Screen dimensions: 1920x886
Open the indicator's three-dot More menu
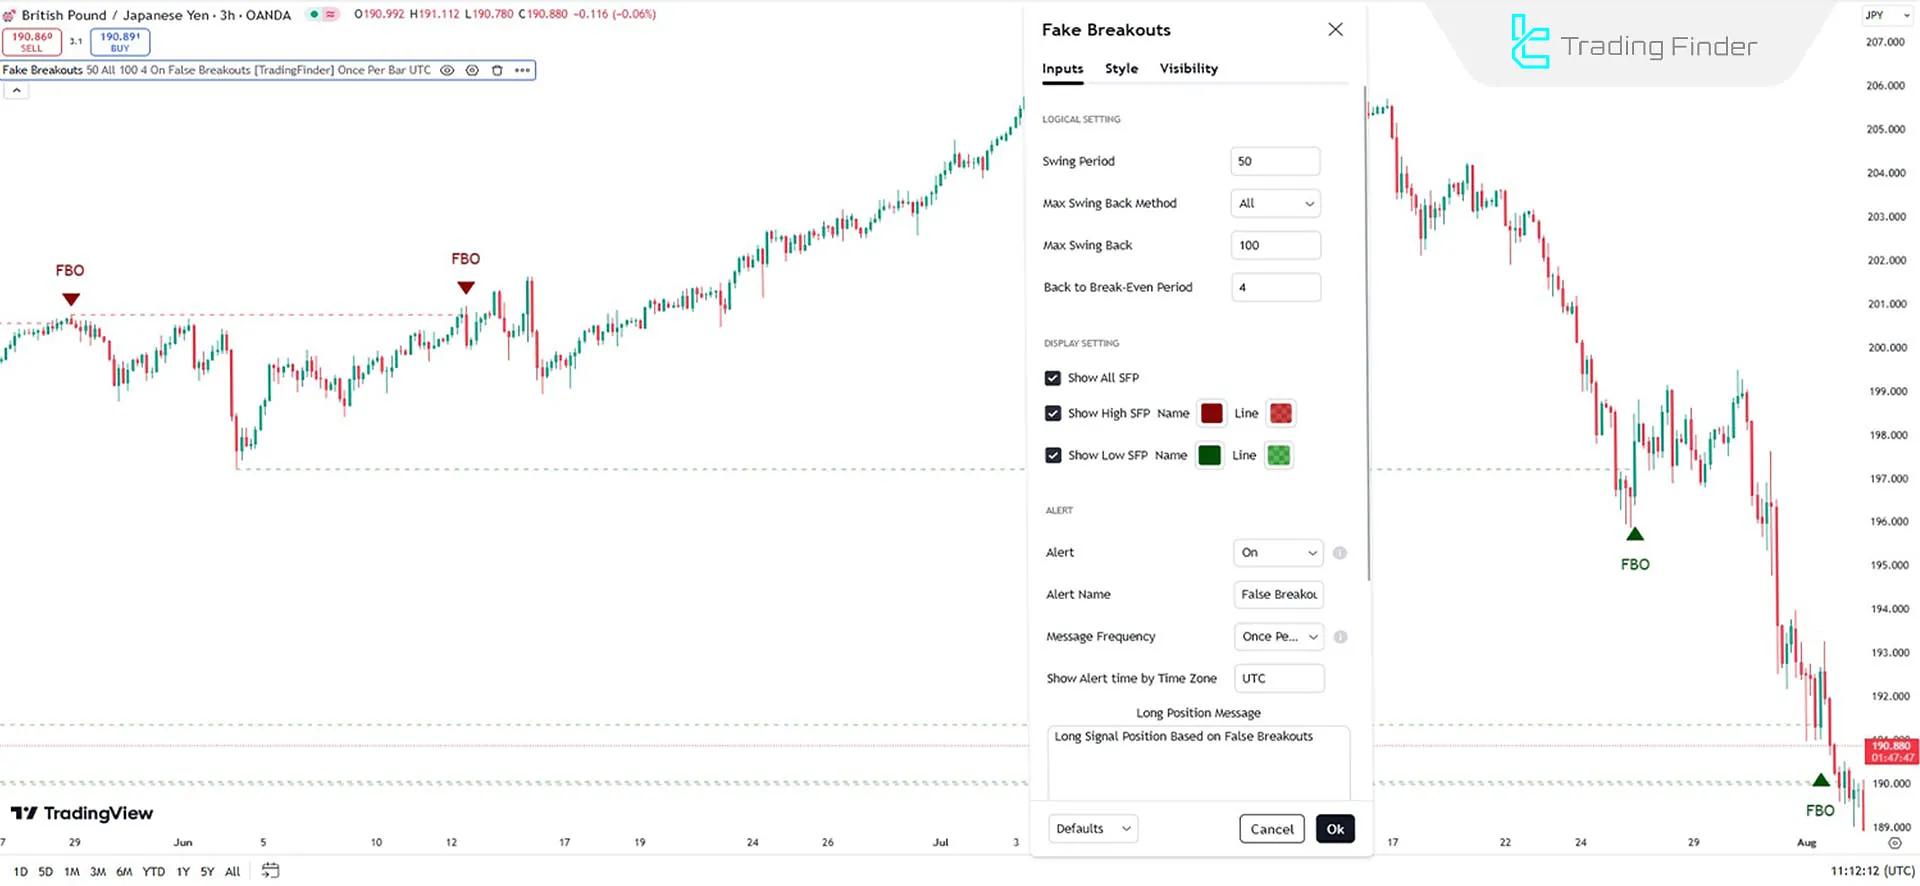click(522, 70)
